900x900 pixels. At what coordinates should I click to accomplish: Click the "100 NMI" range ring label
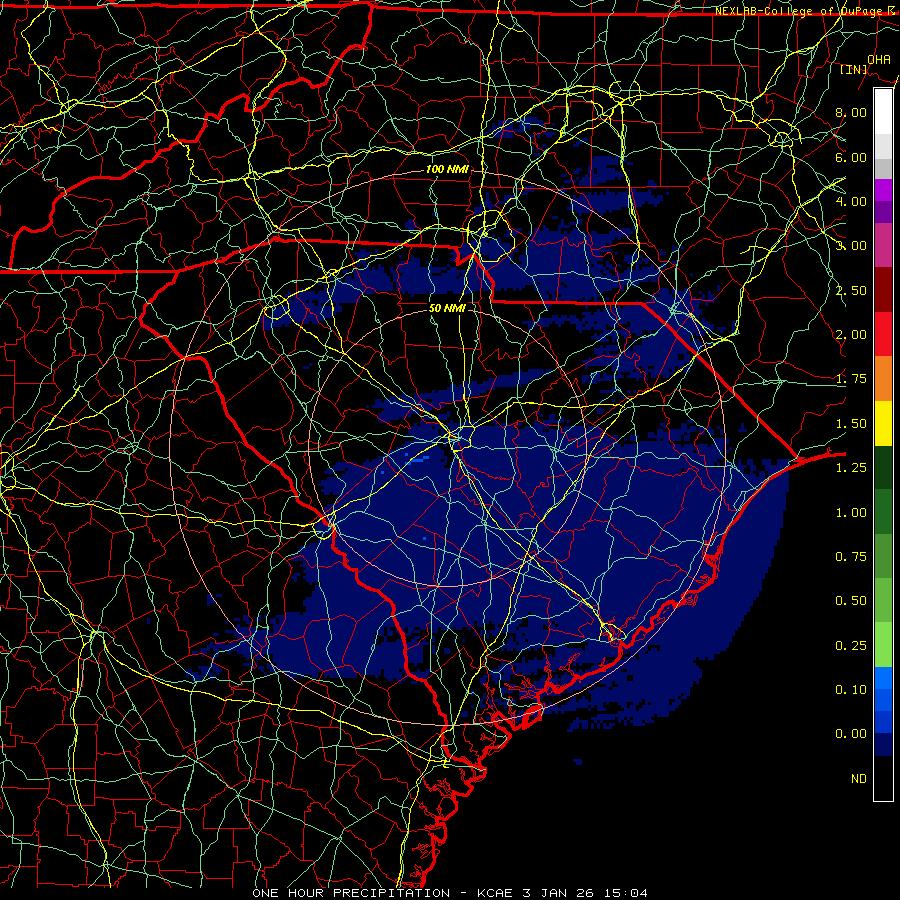click(447, 169)
